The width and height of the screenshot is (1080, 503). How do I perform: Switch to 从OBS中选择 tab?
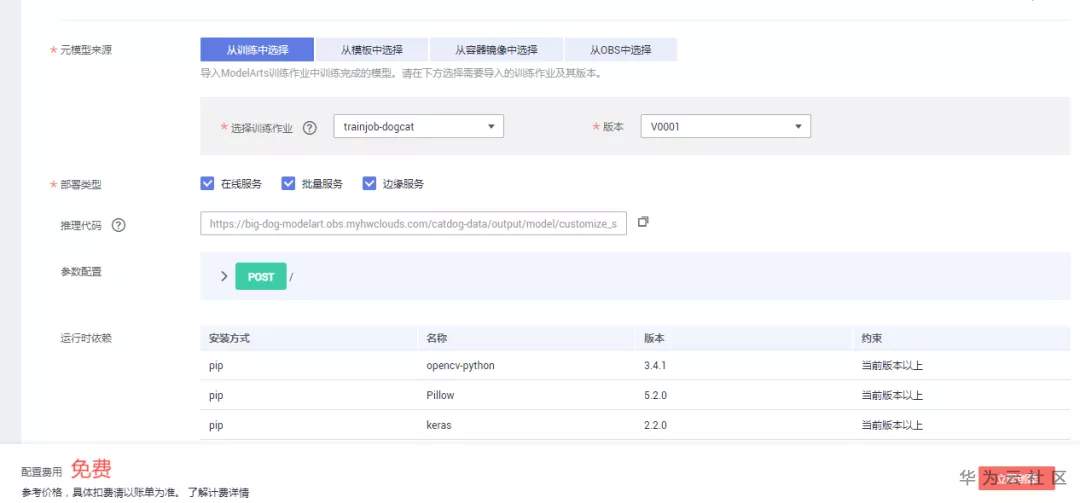(x=621, y=50)
